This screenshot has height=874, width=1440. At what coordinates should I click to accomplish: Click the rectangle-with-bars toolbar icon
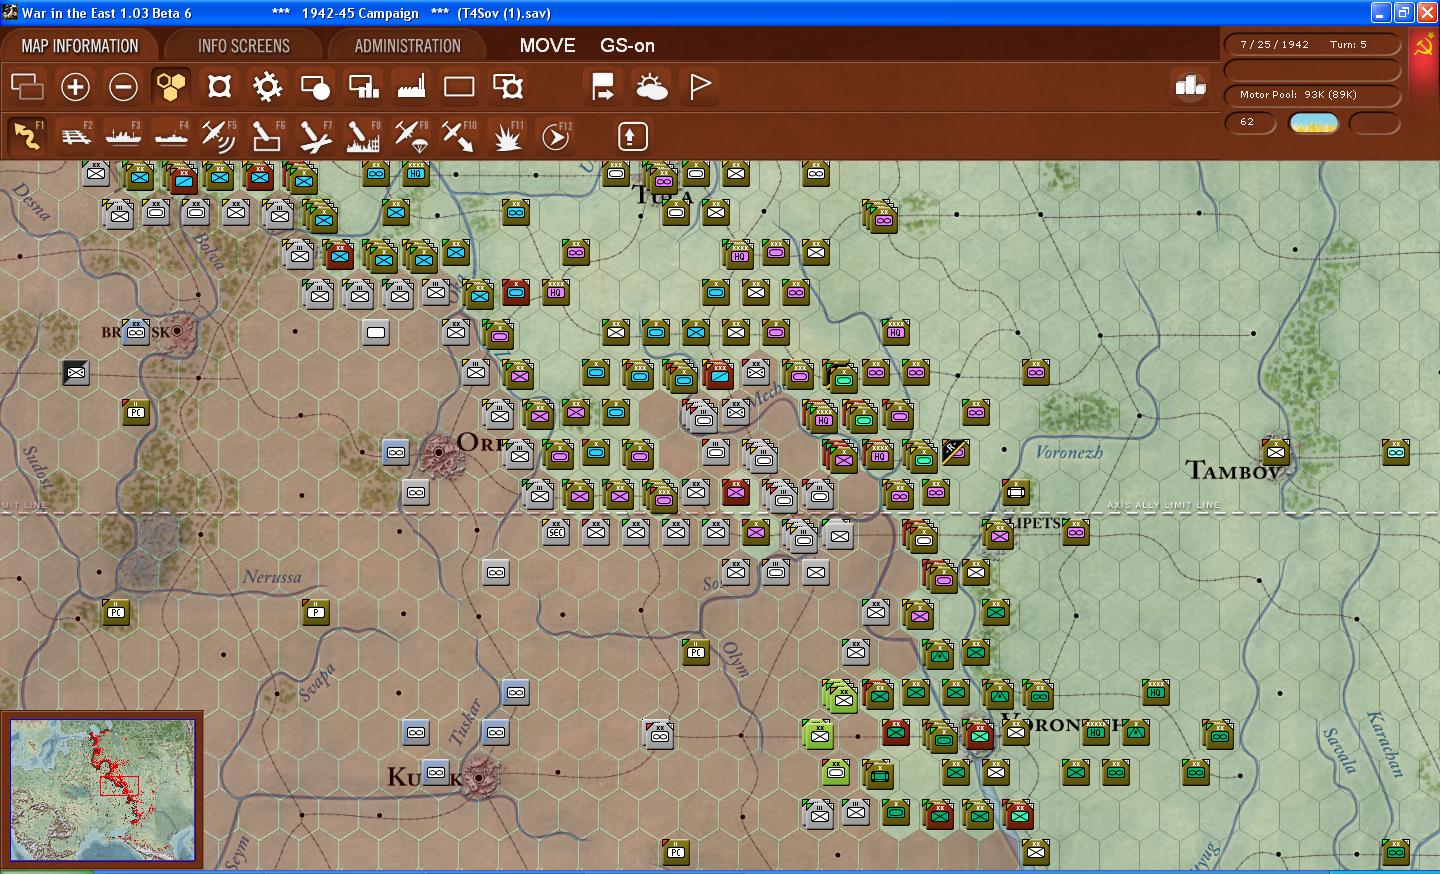[x=363, y=87]
